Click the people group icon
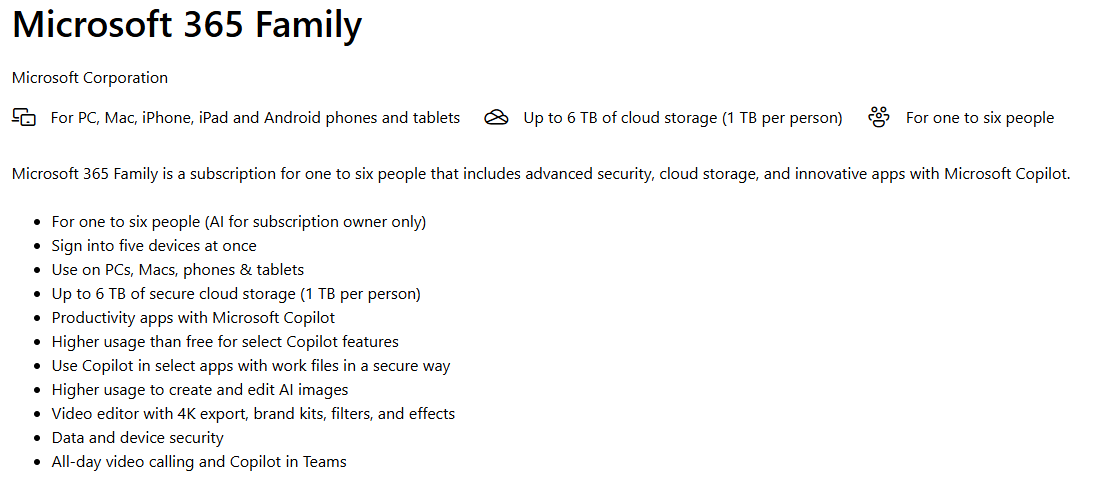This screenshot has width=1093, height=482. pos(879,117)
